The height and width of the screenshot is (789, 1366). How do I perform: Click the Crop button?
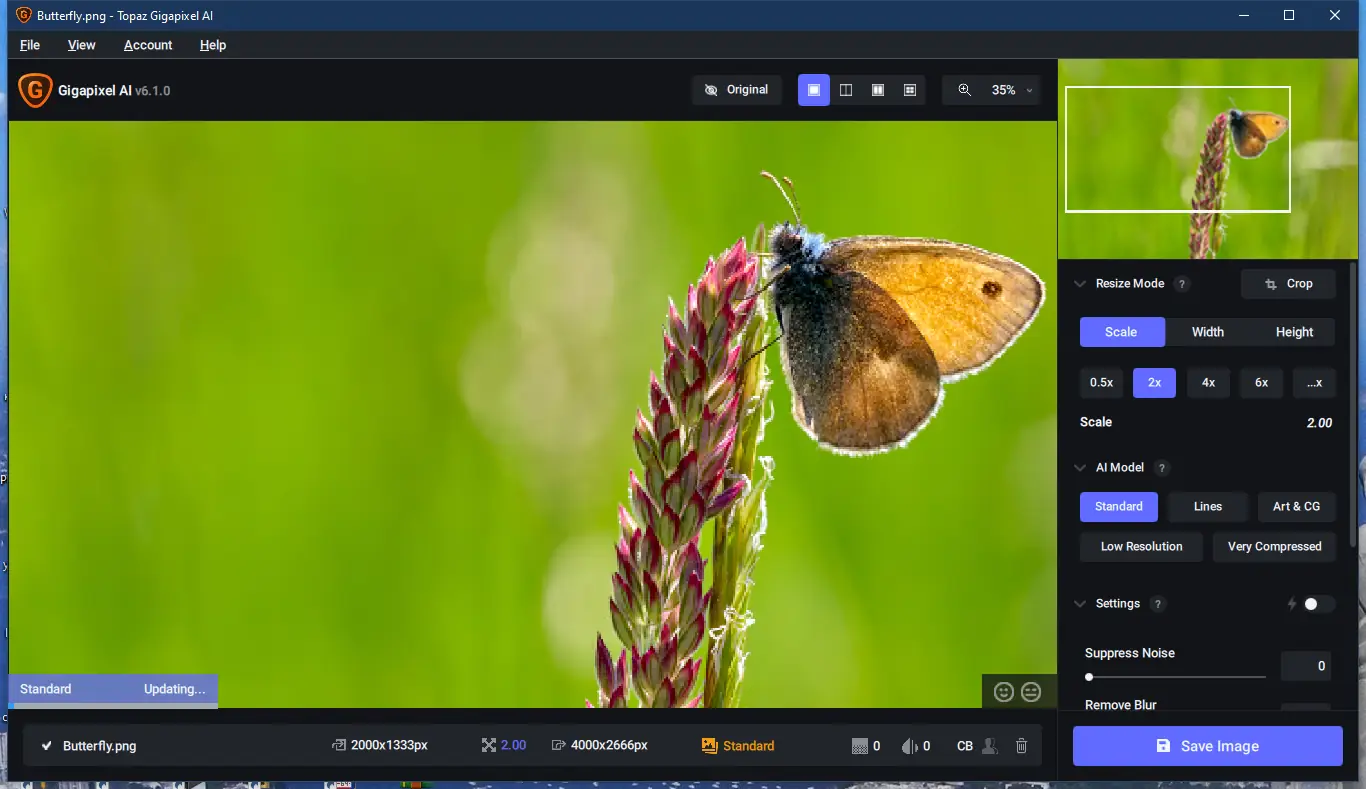point(1288,284)
